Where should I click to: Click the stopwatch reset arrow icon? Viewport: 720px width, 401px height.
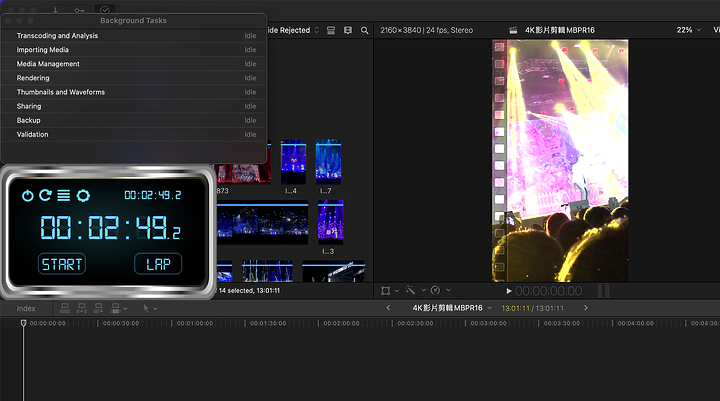click(45, 195)
